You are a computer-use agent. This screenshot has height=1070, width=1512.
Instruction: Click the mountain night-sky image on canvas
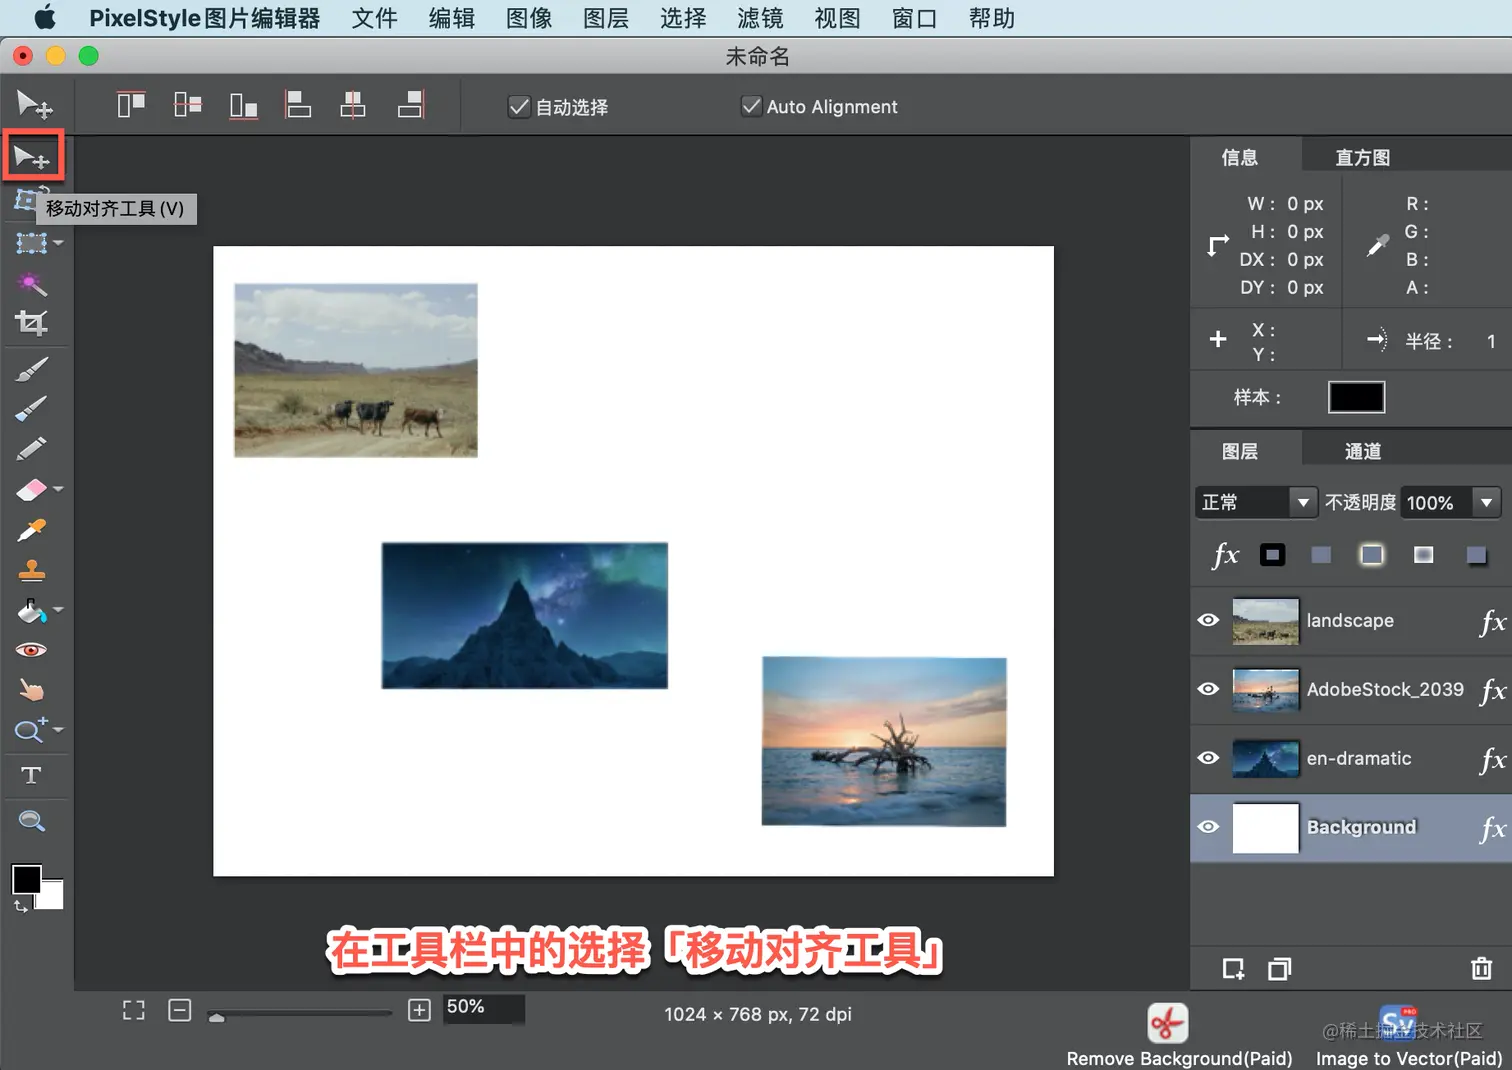(525, 615)
